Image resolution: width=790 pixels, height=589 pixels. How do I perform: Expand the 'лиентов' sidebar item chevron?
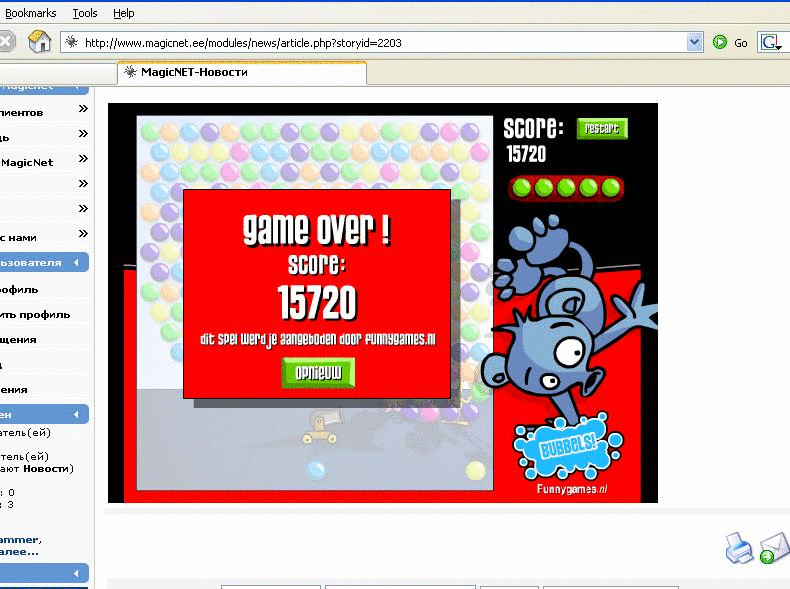click(x=83, y=109)
